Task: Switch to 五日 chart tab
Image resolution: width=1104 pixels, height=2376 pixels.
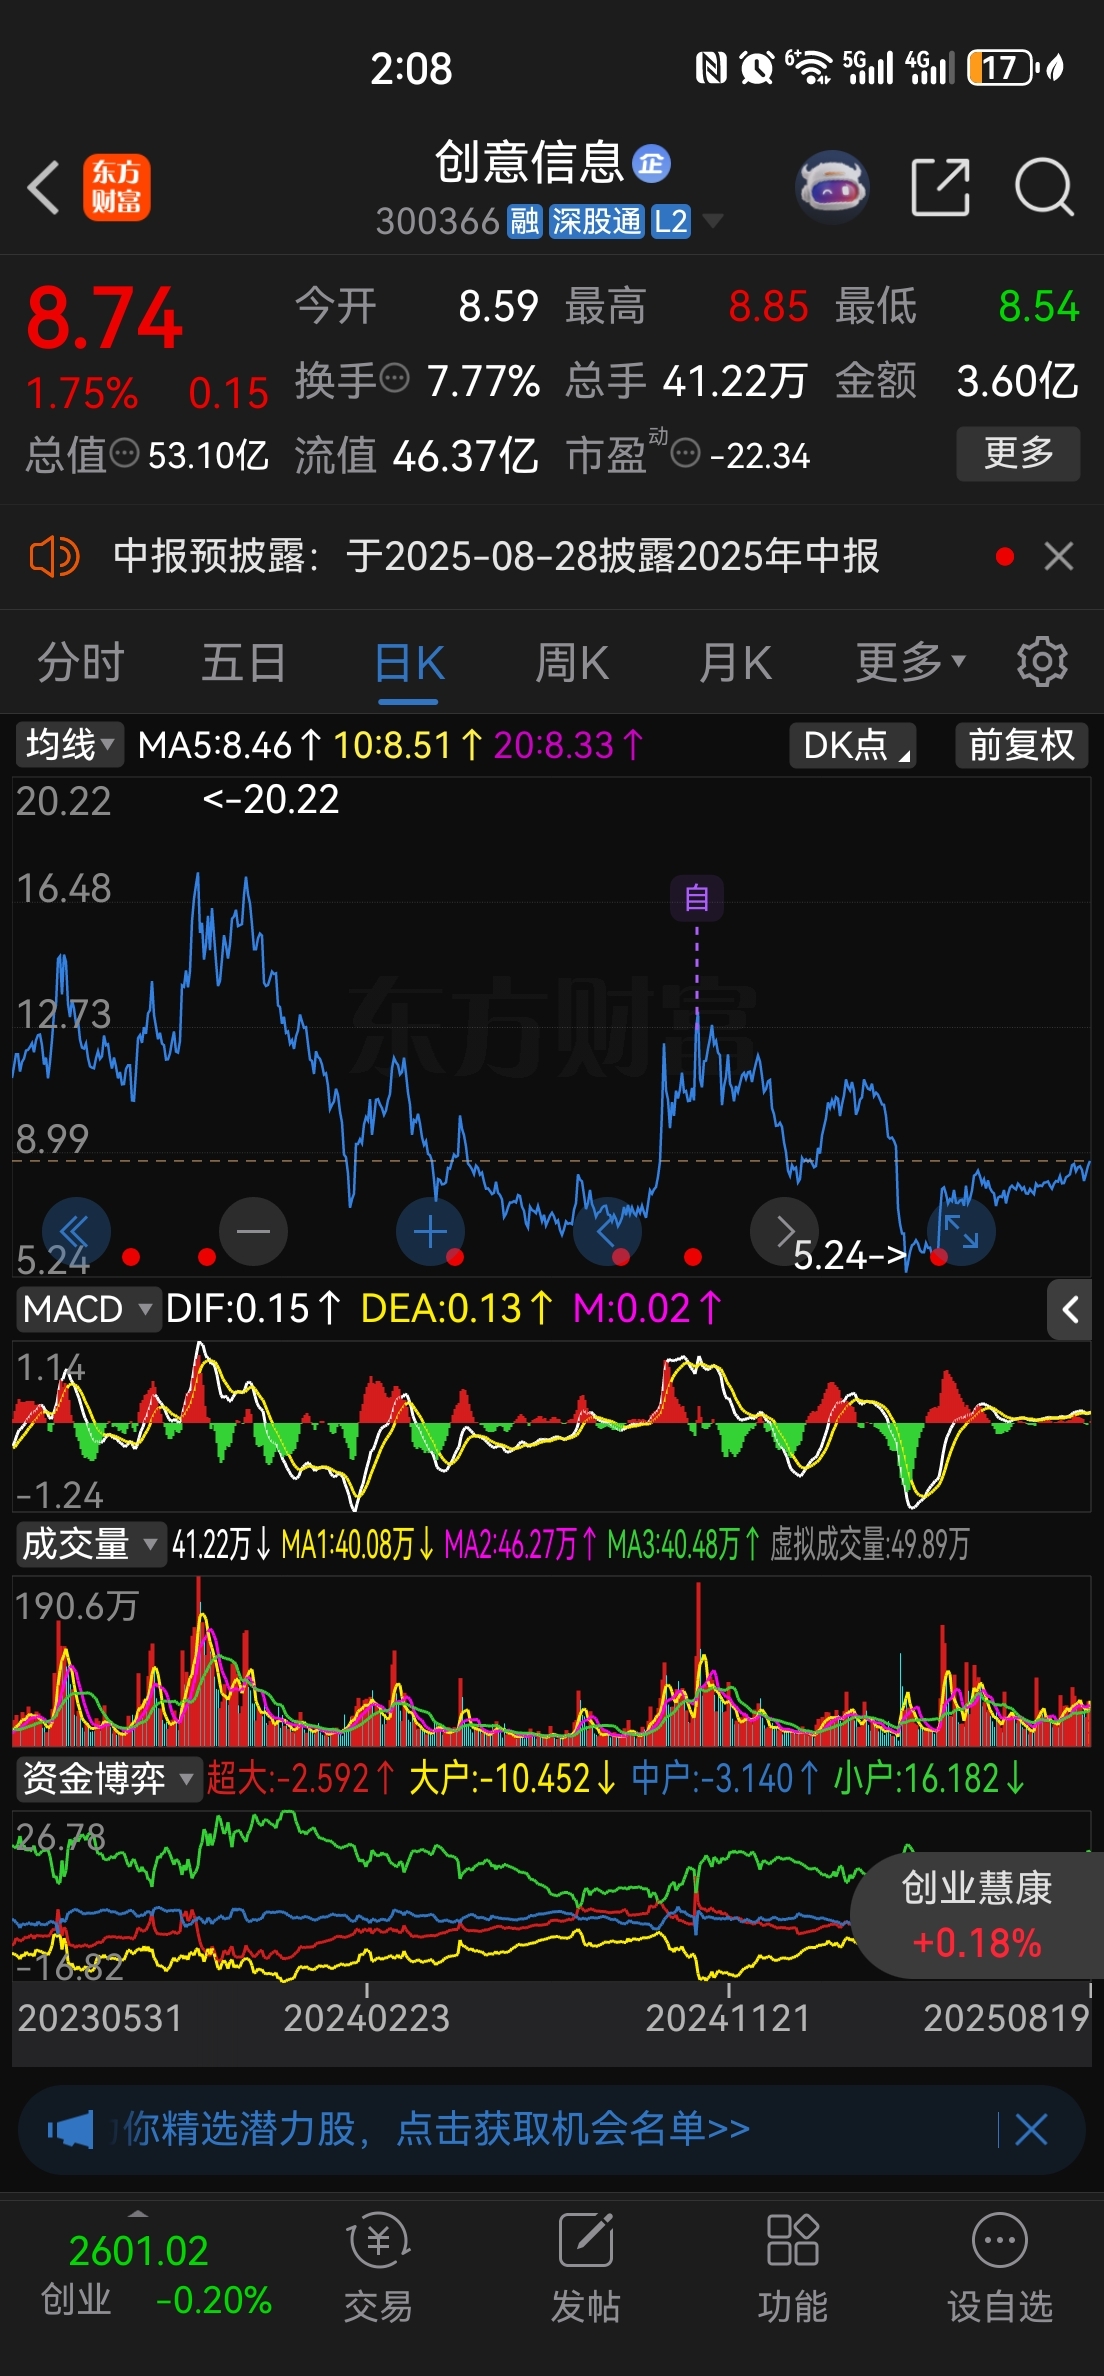Action: (244, 662)
